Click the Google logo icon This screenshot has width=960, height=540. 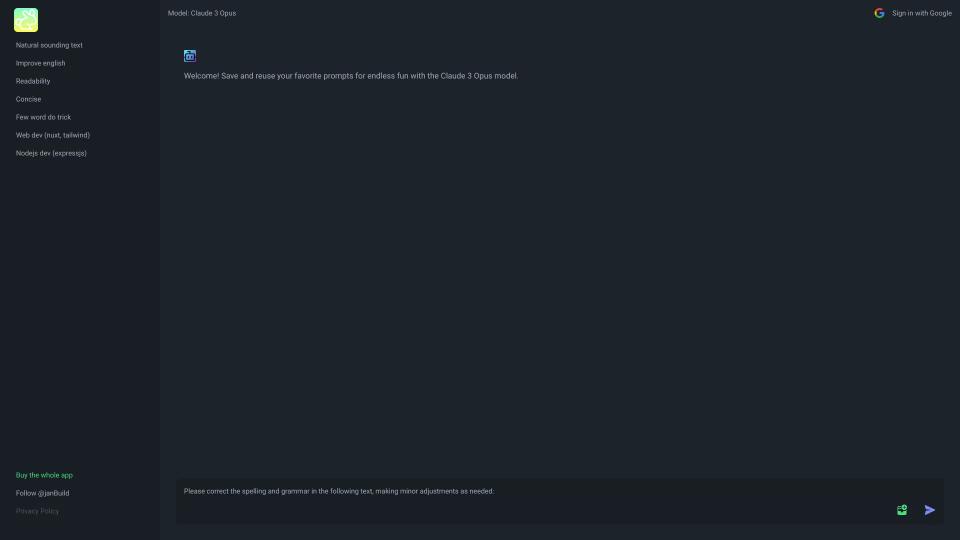(879, 13)
